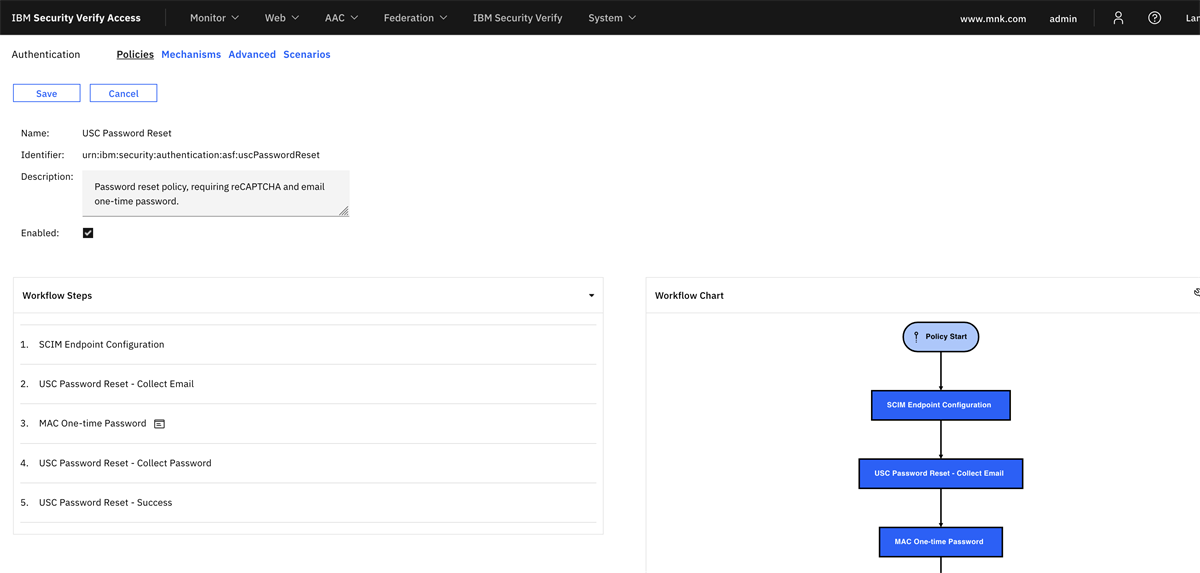Select the MAC One-time Password chart node
Image resolution: width=1200 pixels, height=573 pixels.
pyautogui.click(x=940, y=542)
